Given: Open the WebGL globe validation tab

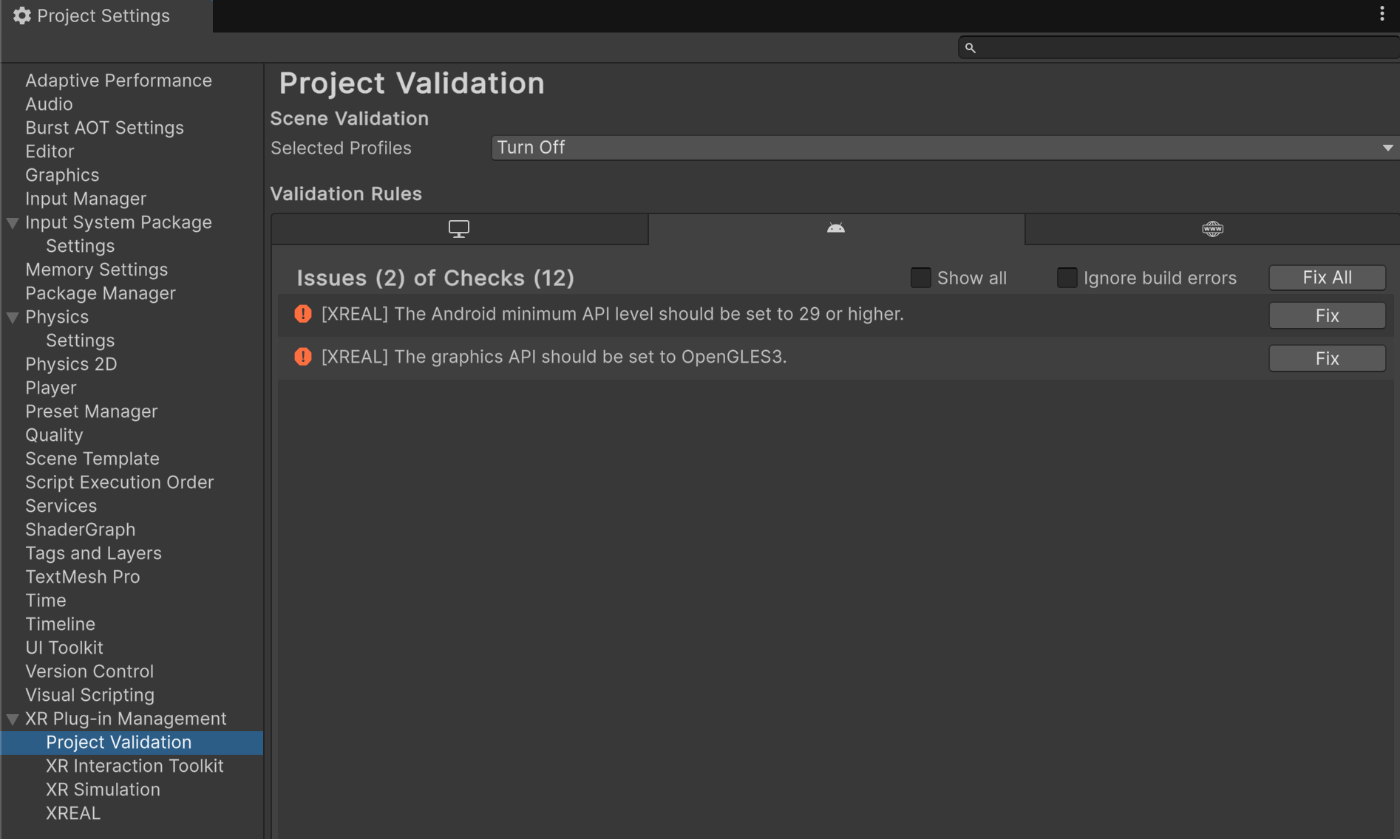Looking at the screenshot, I should tap(1212, 229).
